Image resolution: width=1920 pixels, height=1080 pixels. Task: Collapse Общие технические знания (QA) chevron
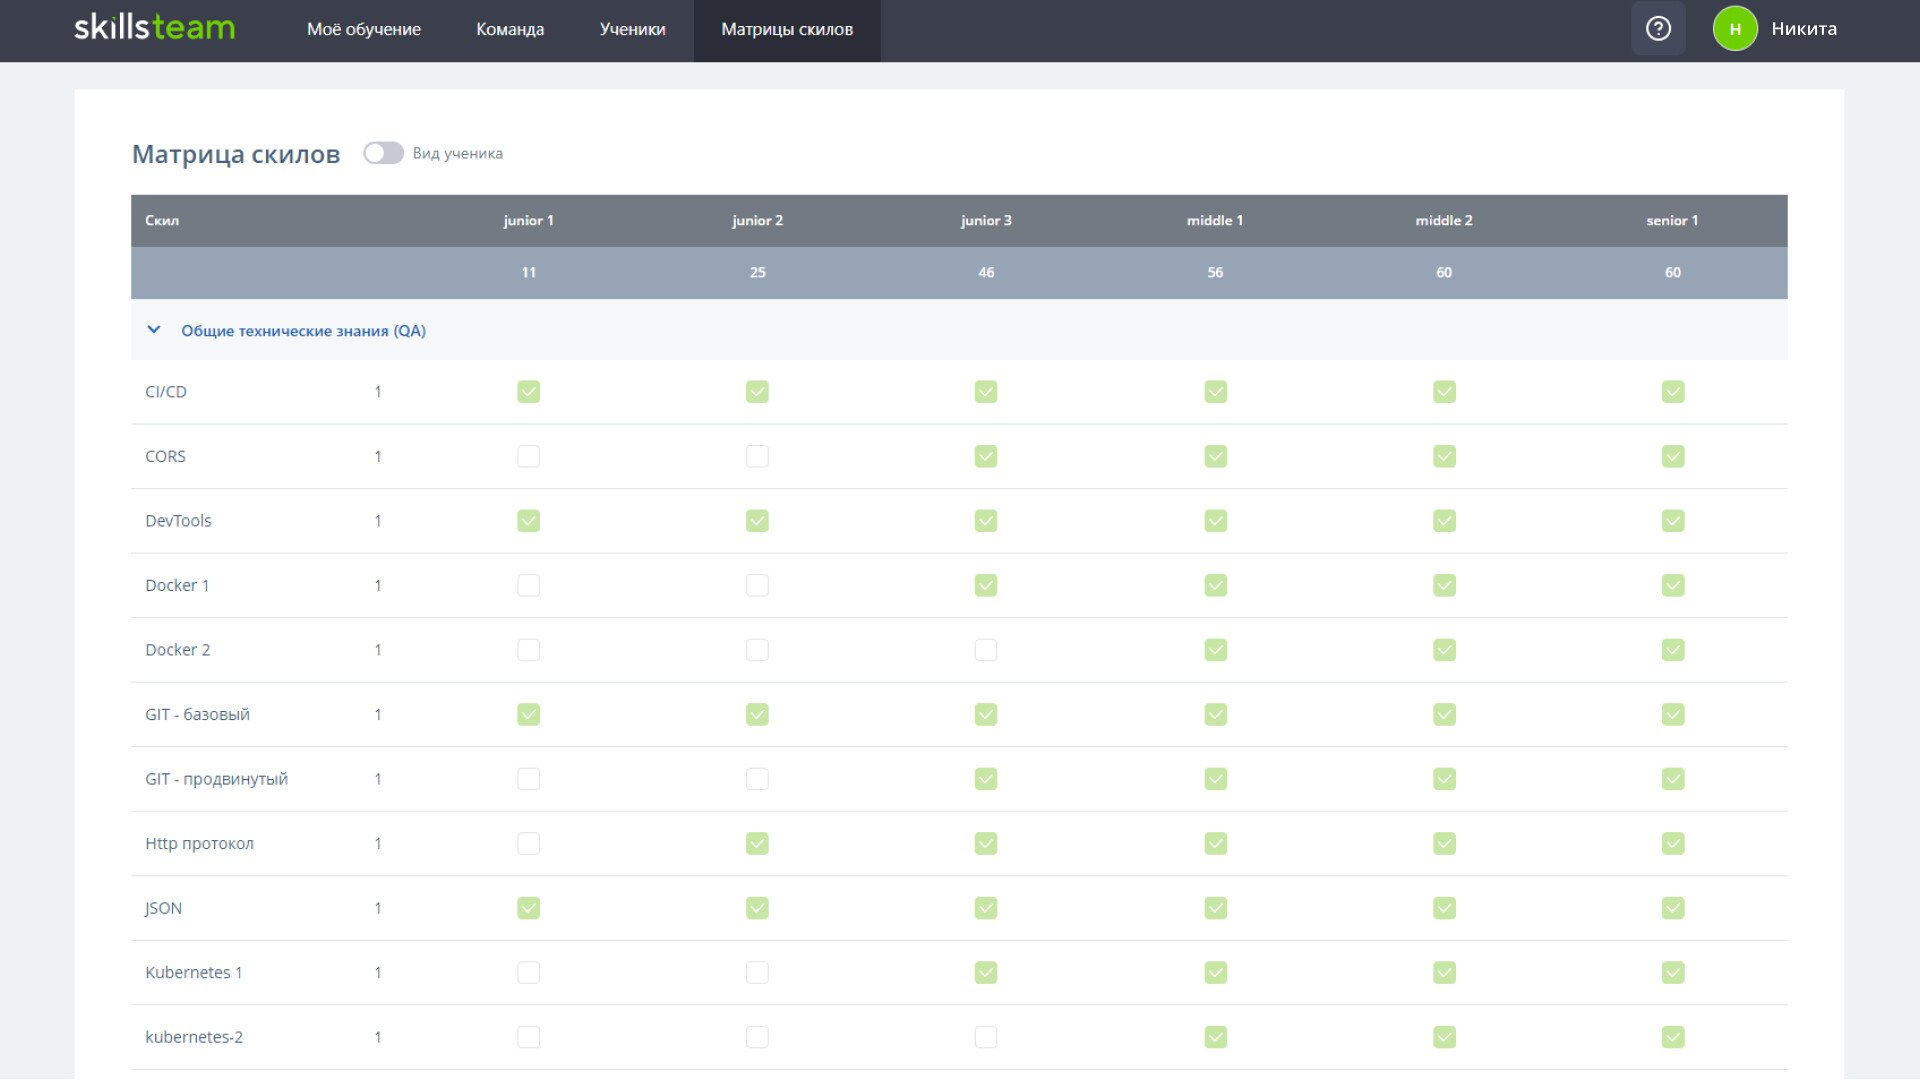point(154,330)
